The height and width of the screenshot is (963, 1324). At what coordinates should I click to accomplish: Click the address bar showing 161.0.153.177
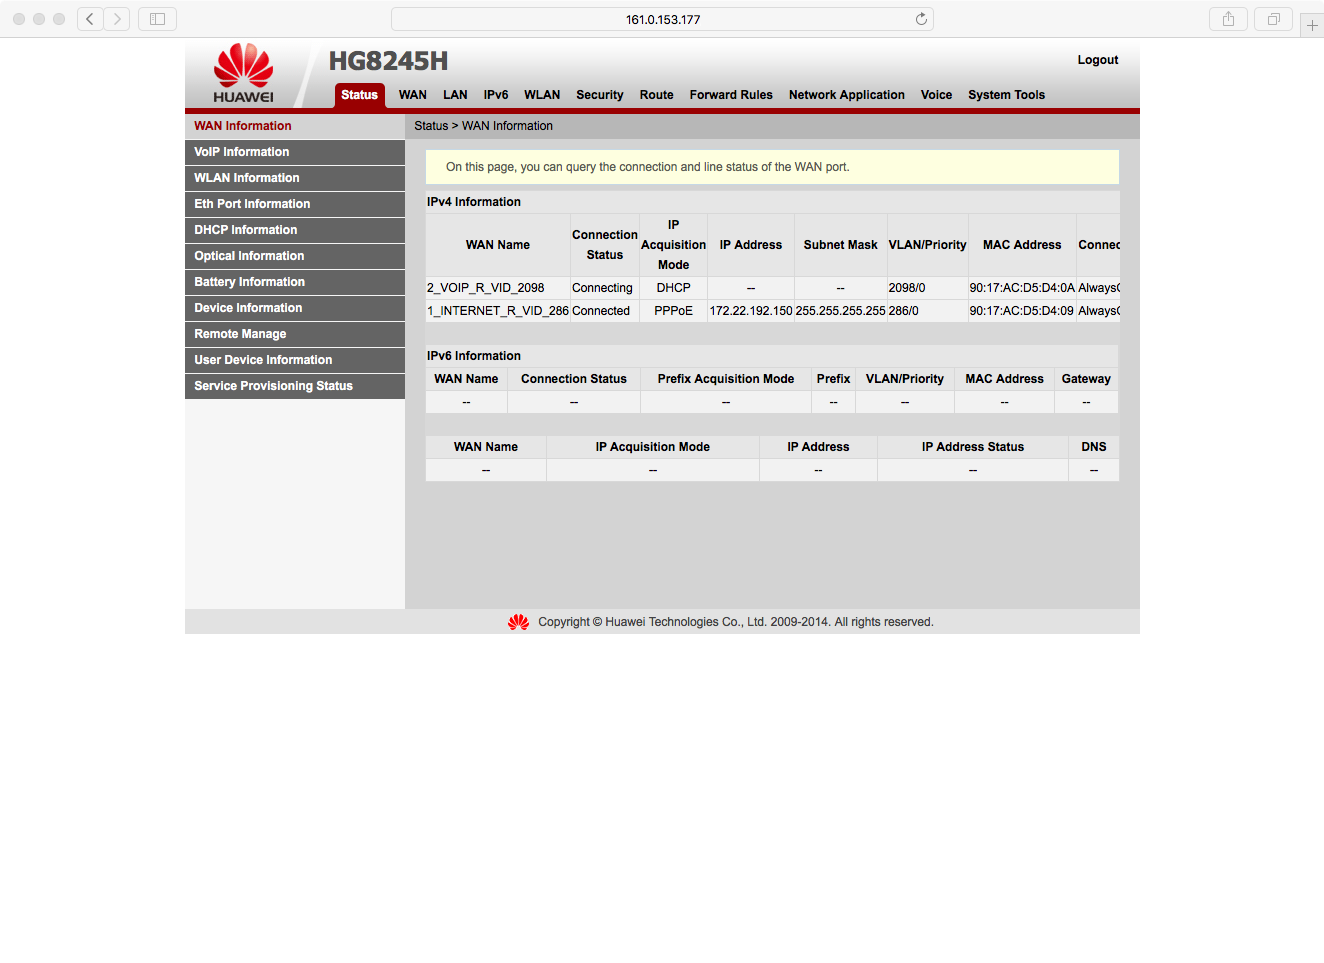pos(662,19)
